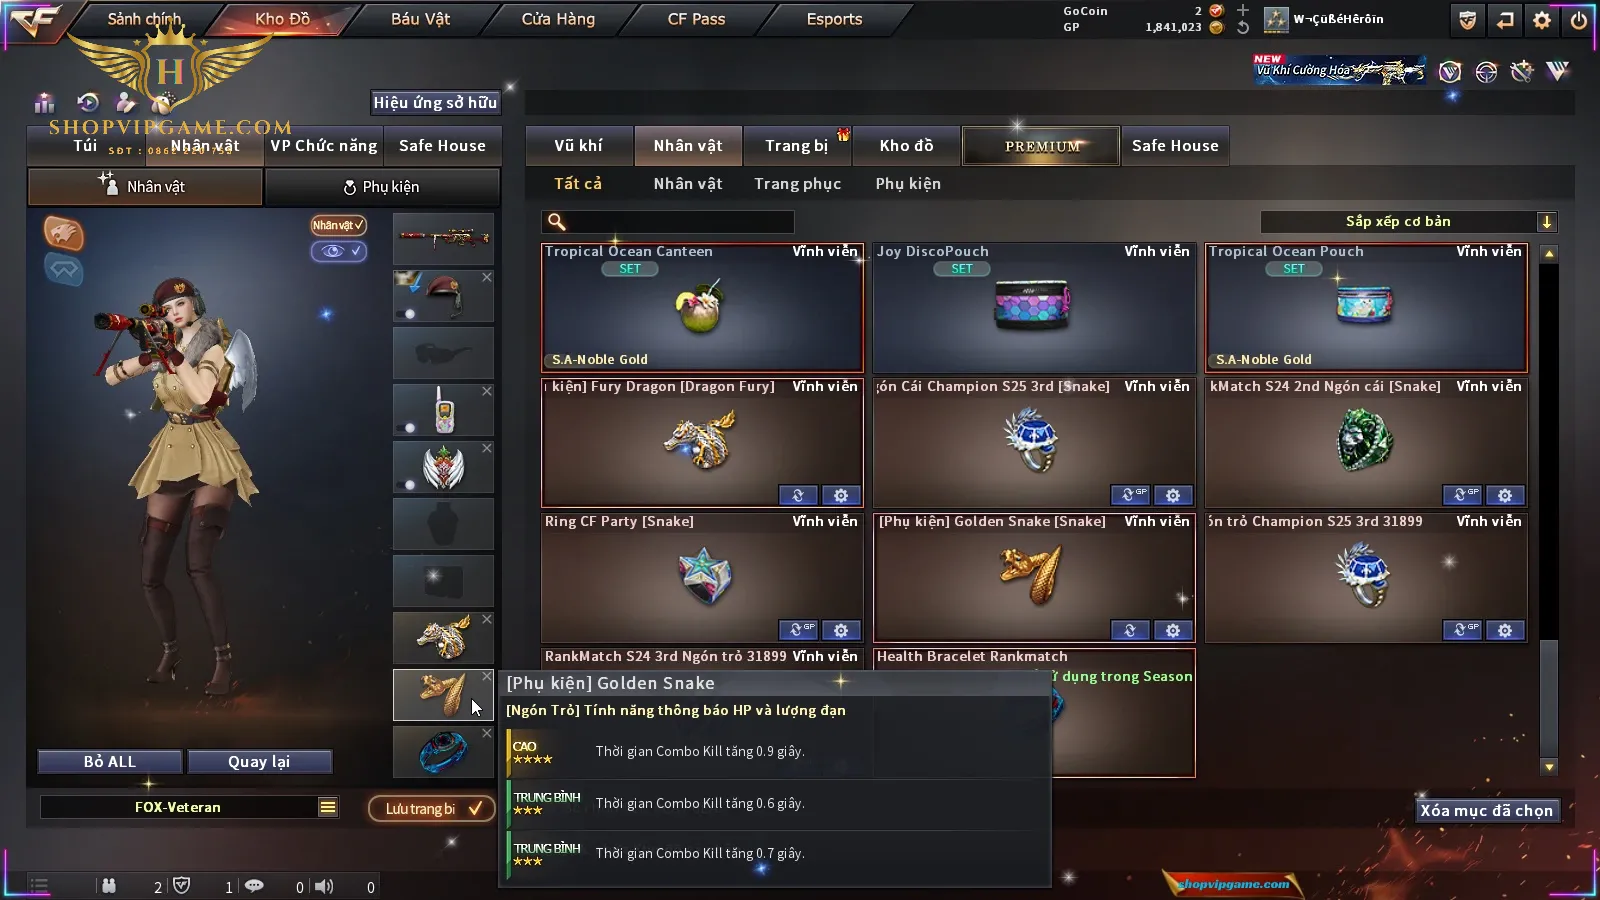Click the search magnifier icon
Viewport: 1600px width, 900px height.
(x=557, y=222)
